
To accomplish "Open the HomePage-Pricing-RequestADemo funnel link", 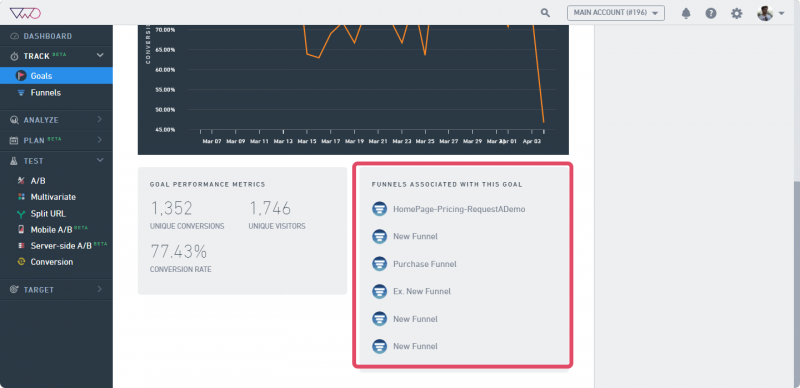I will click(459, 209).
